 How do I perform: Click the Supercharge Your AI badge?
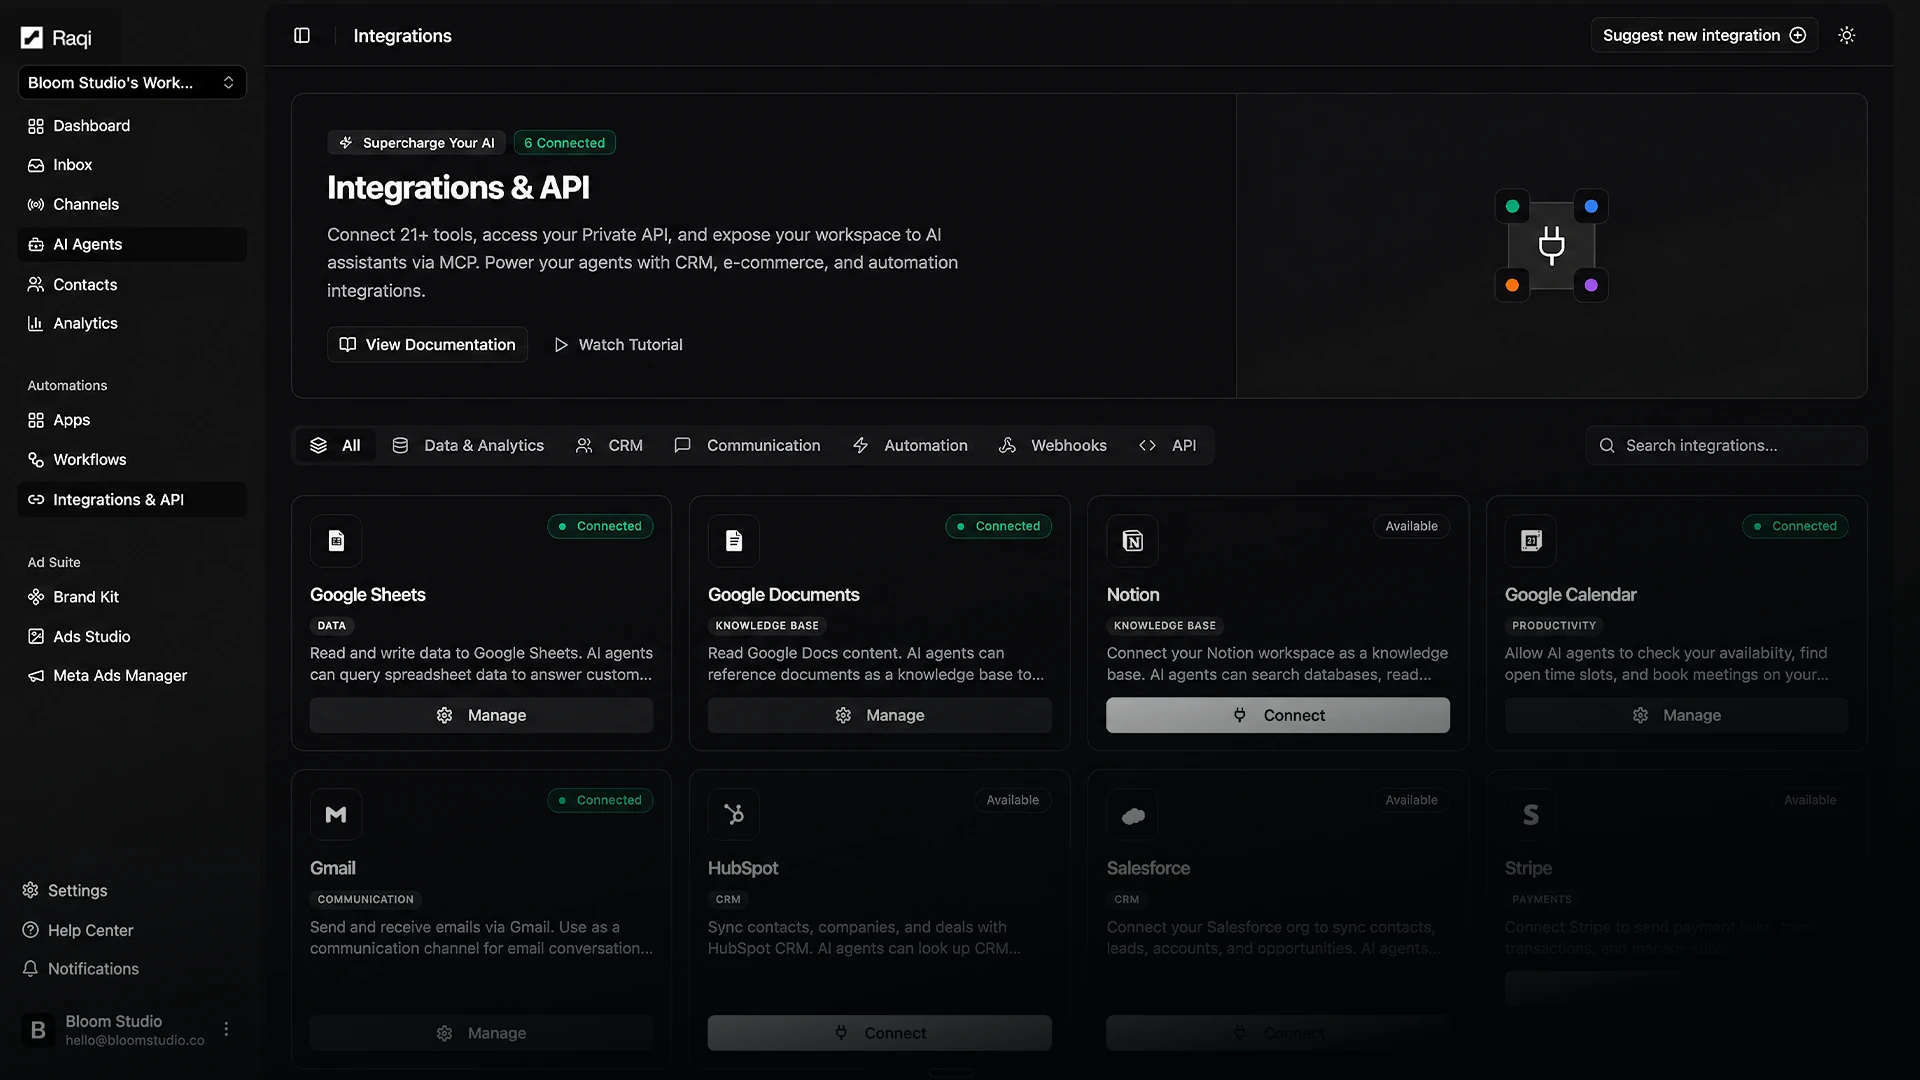click(x=416, y=143)
